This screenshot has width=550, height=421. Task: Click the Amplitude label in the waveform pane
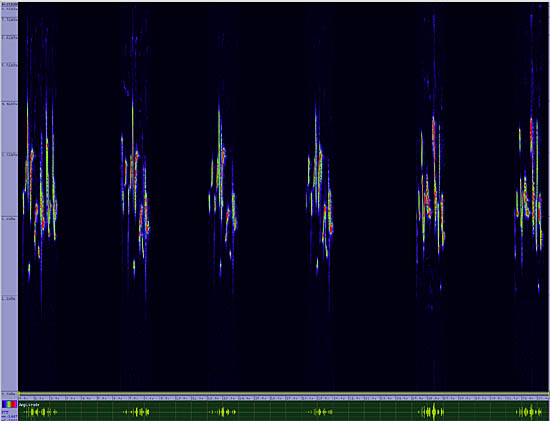(29, 405)
